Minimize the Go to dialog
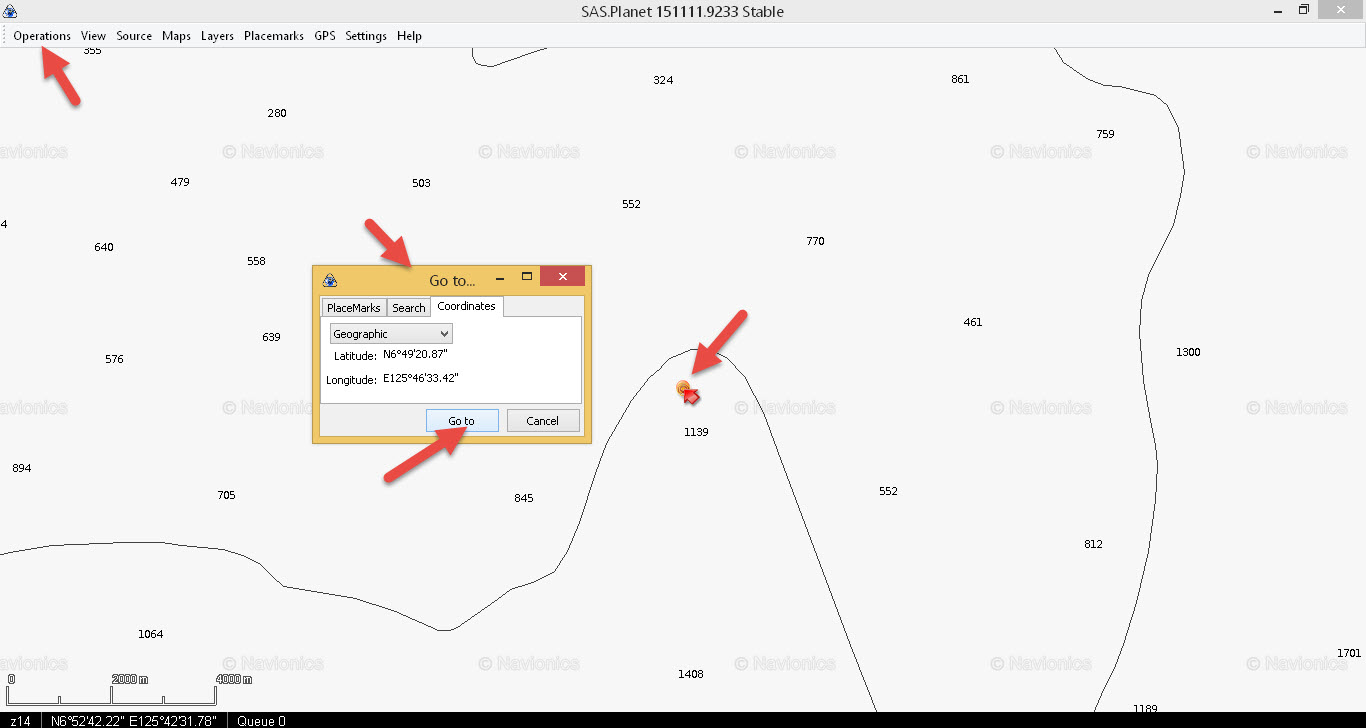This screenshot has width=1366, height=728. tap(500, 277)
